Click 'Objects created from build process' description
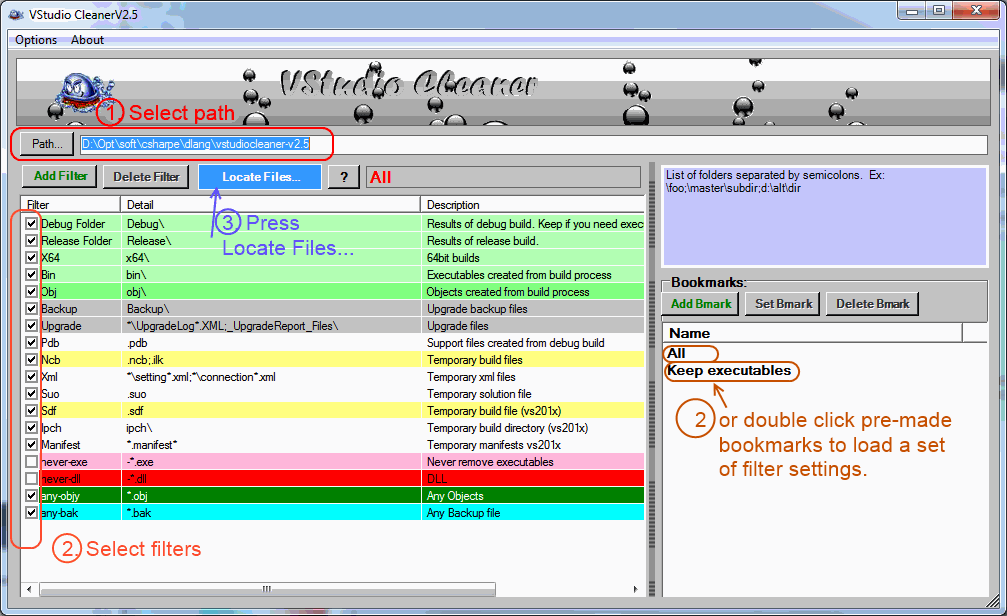 [508, 292]
